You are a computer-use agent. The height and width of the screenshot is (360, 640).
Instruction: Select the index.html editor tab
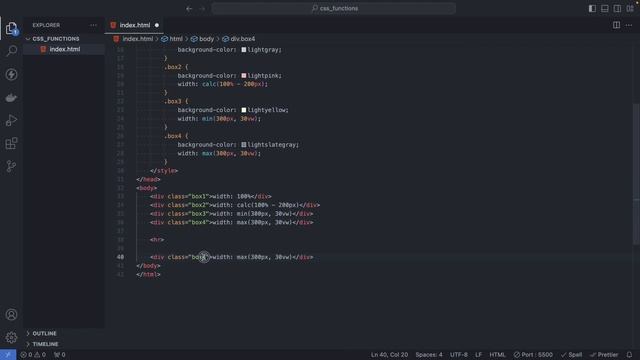[135, 25]
